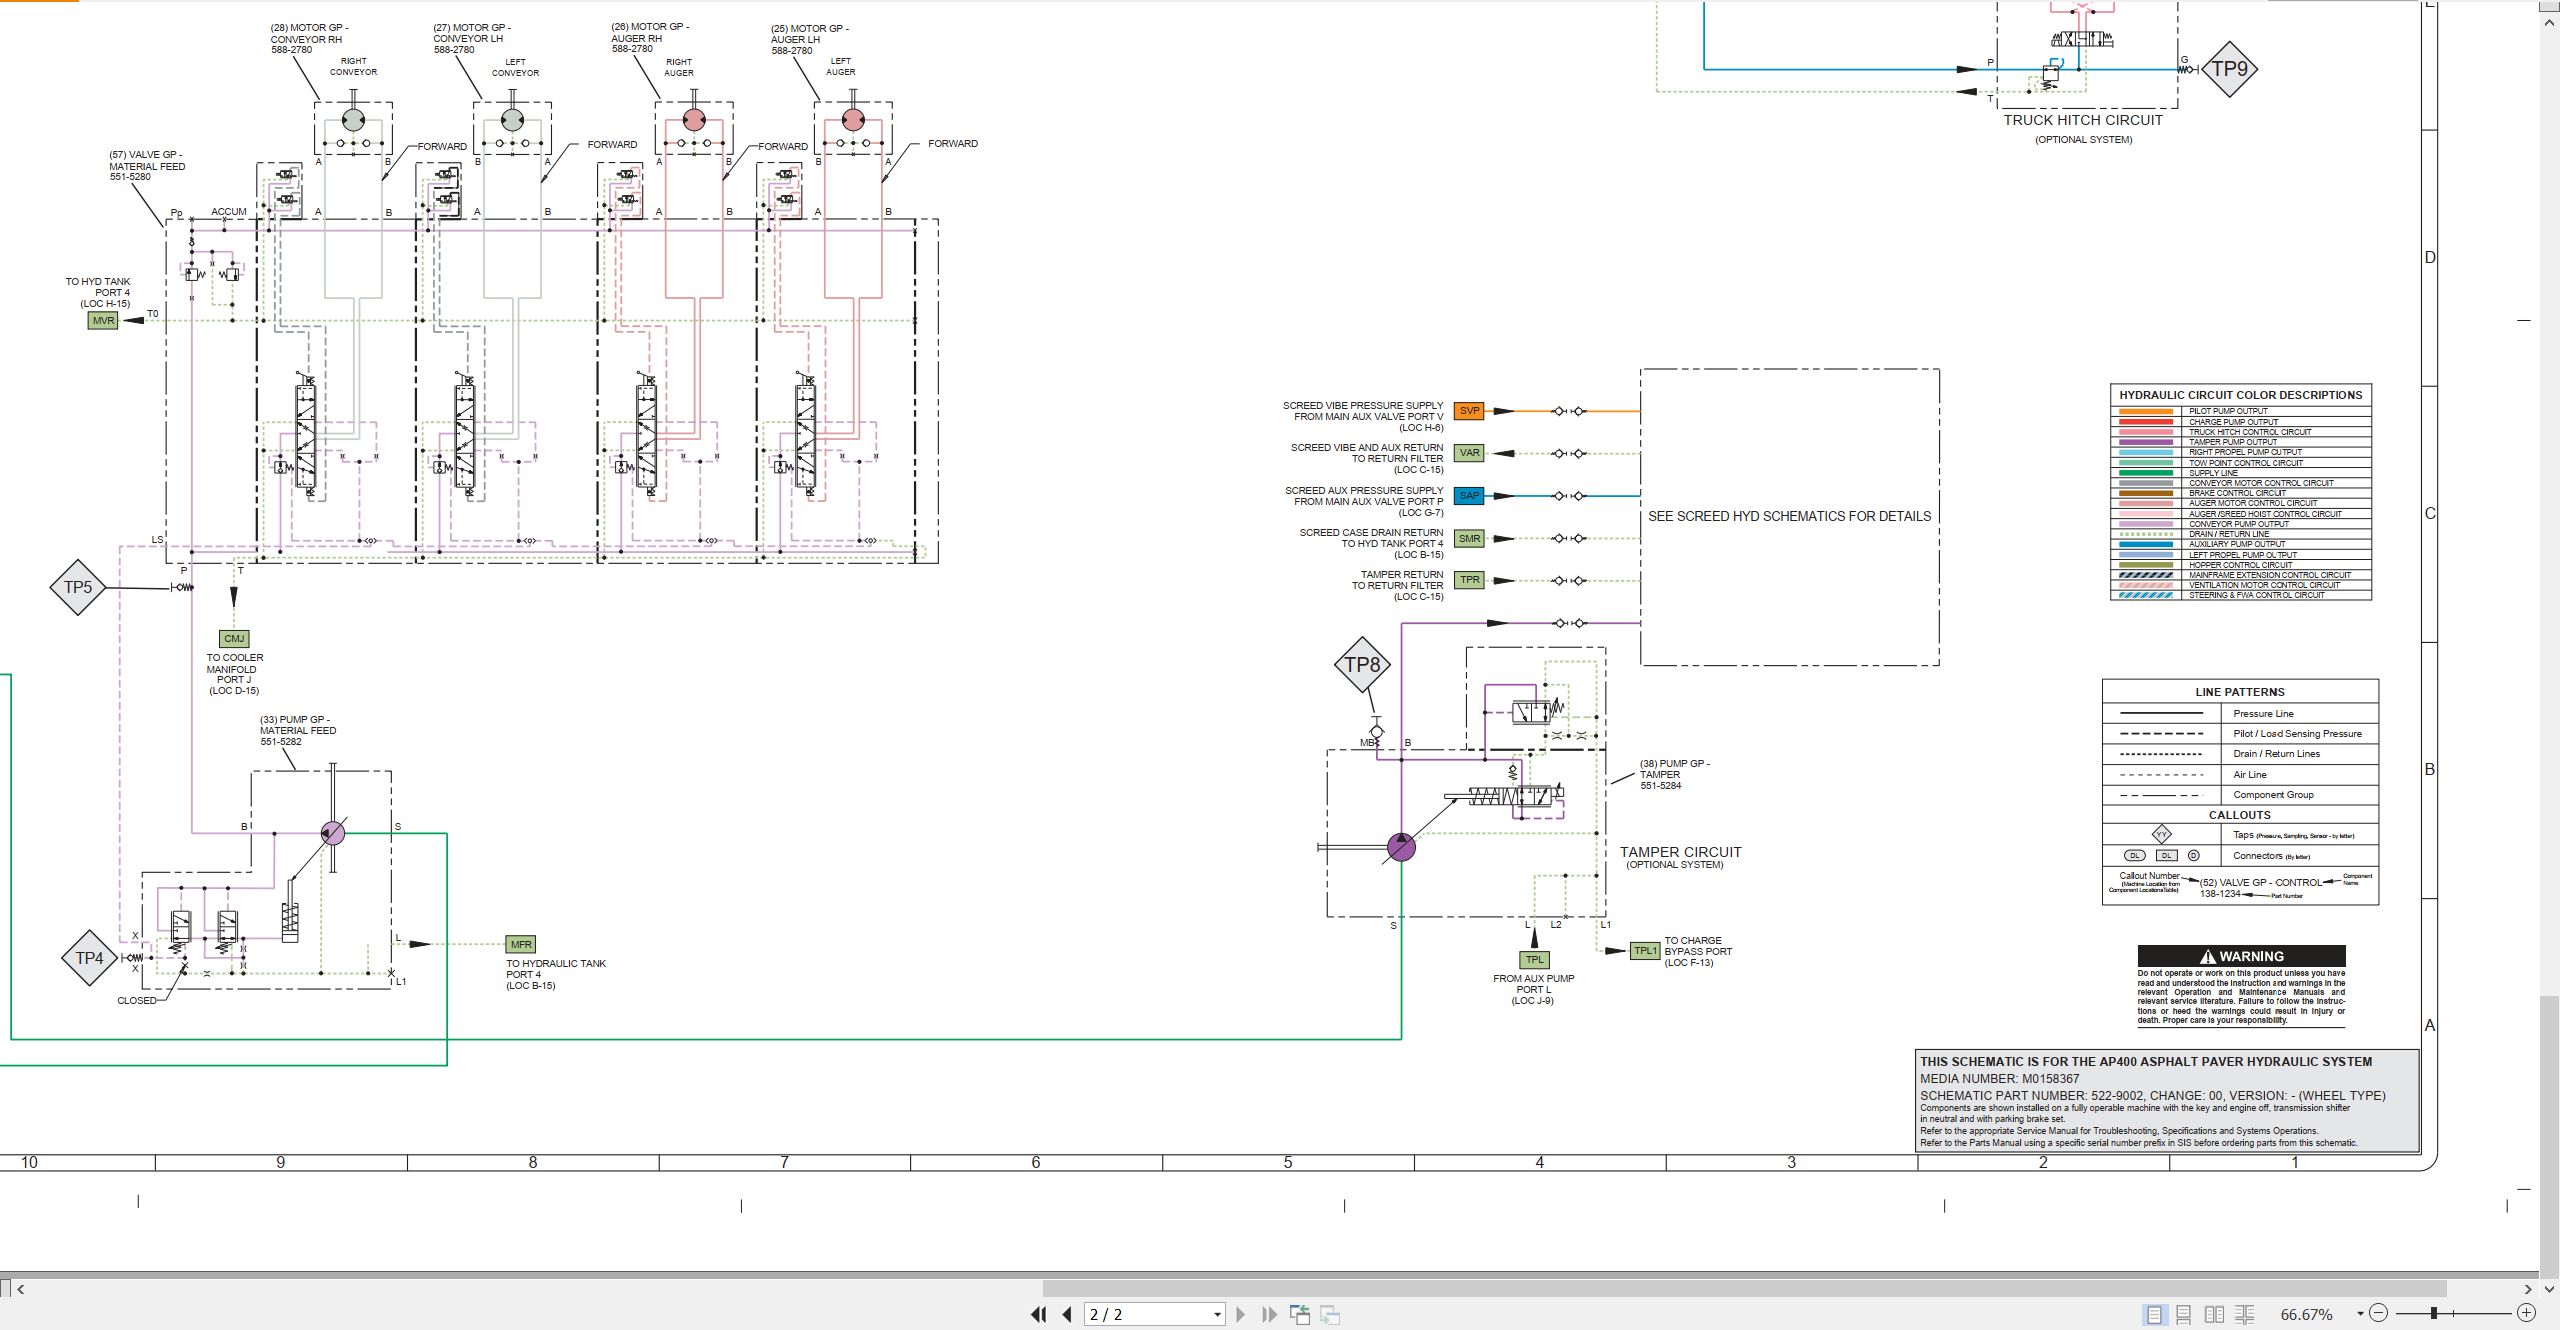
Task: Click the TP5 test port diamond
Action: click(x=78, y=587)
